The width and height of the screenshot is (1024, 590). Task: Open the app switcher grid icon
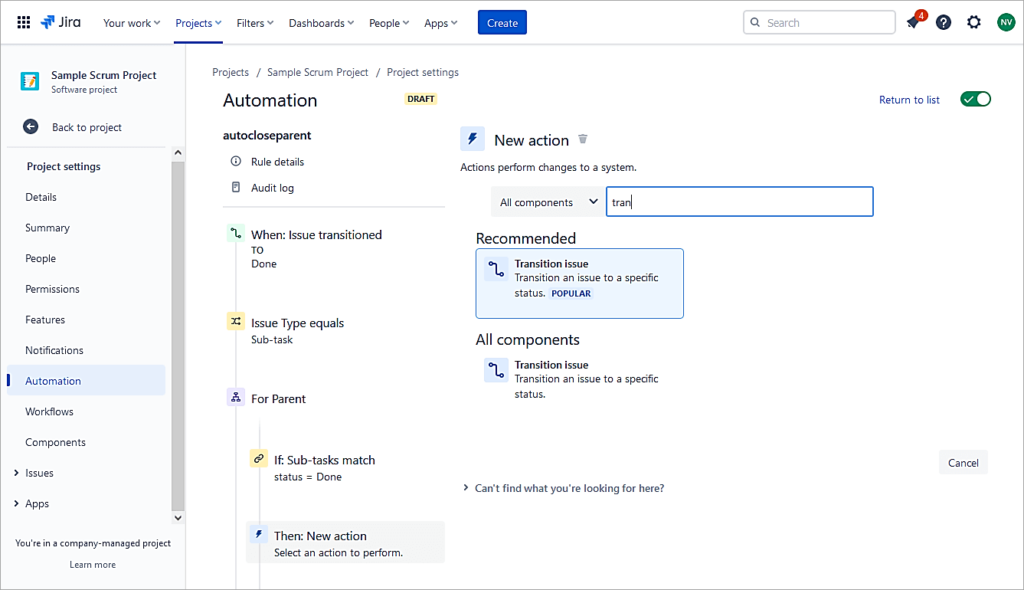(x=24, y=22)
